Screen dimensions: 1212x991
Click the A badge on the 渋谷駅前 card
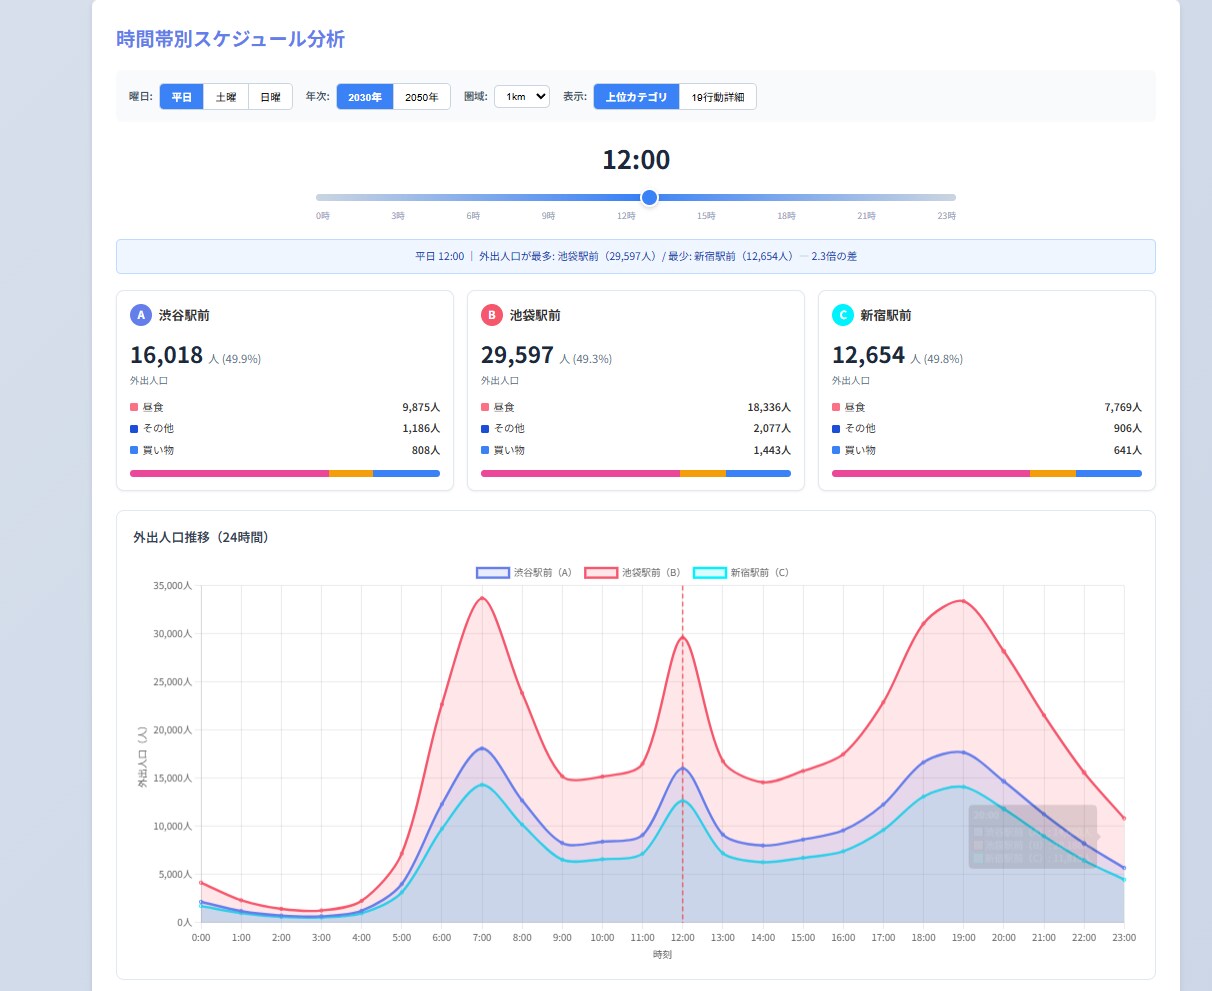click(x=141, y=315)
